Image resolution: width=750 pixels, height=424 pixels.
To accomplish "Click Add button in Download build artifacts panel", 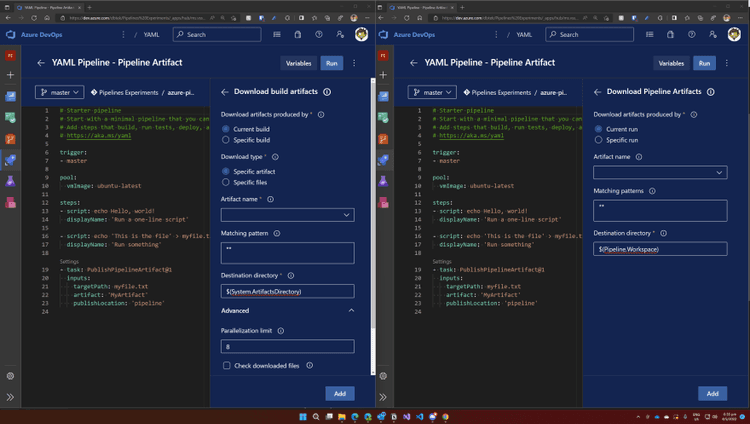I will [339, 393].
